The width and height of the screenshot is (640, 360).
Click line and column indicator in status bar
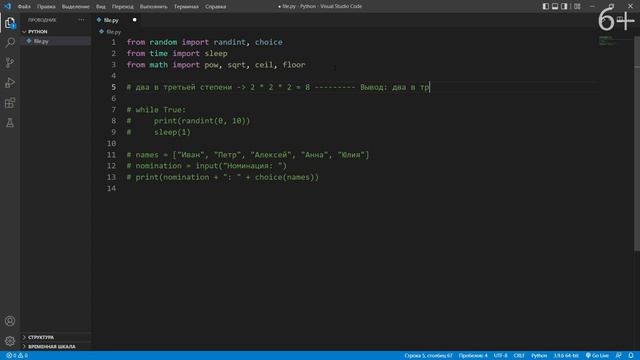click(x=428, y=356)
